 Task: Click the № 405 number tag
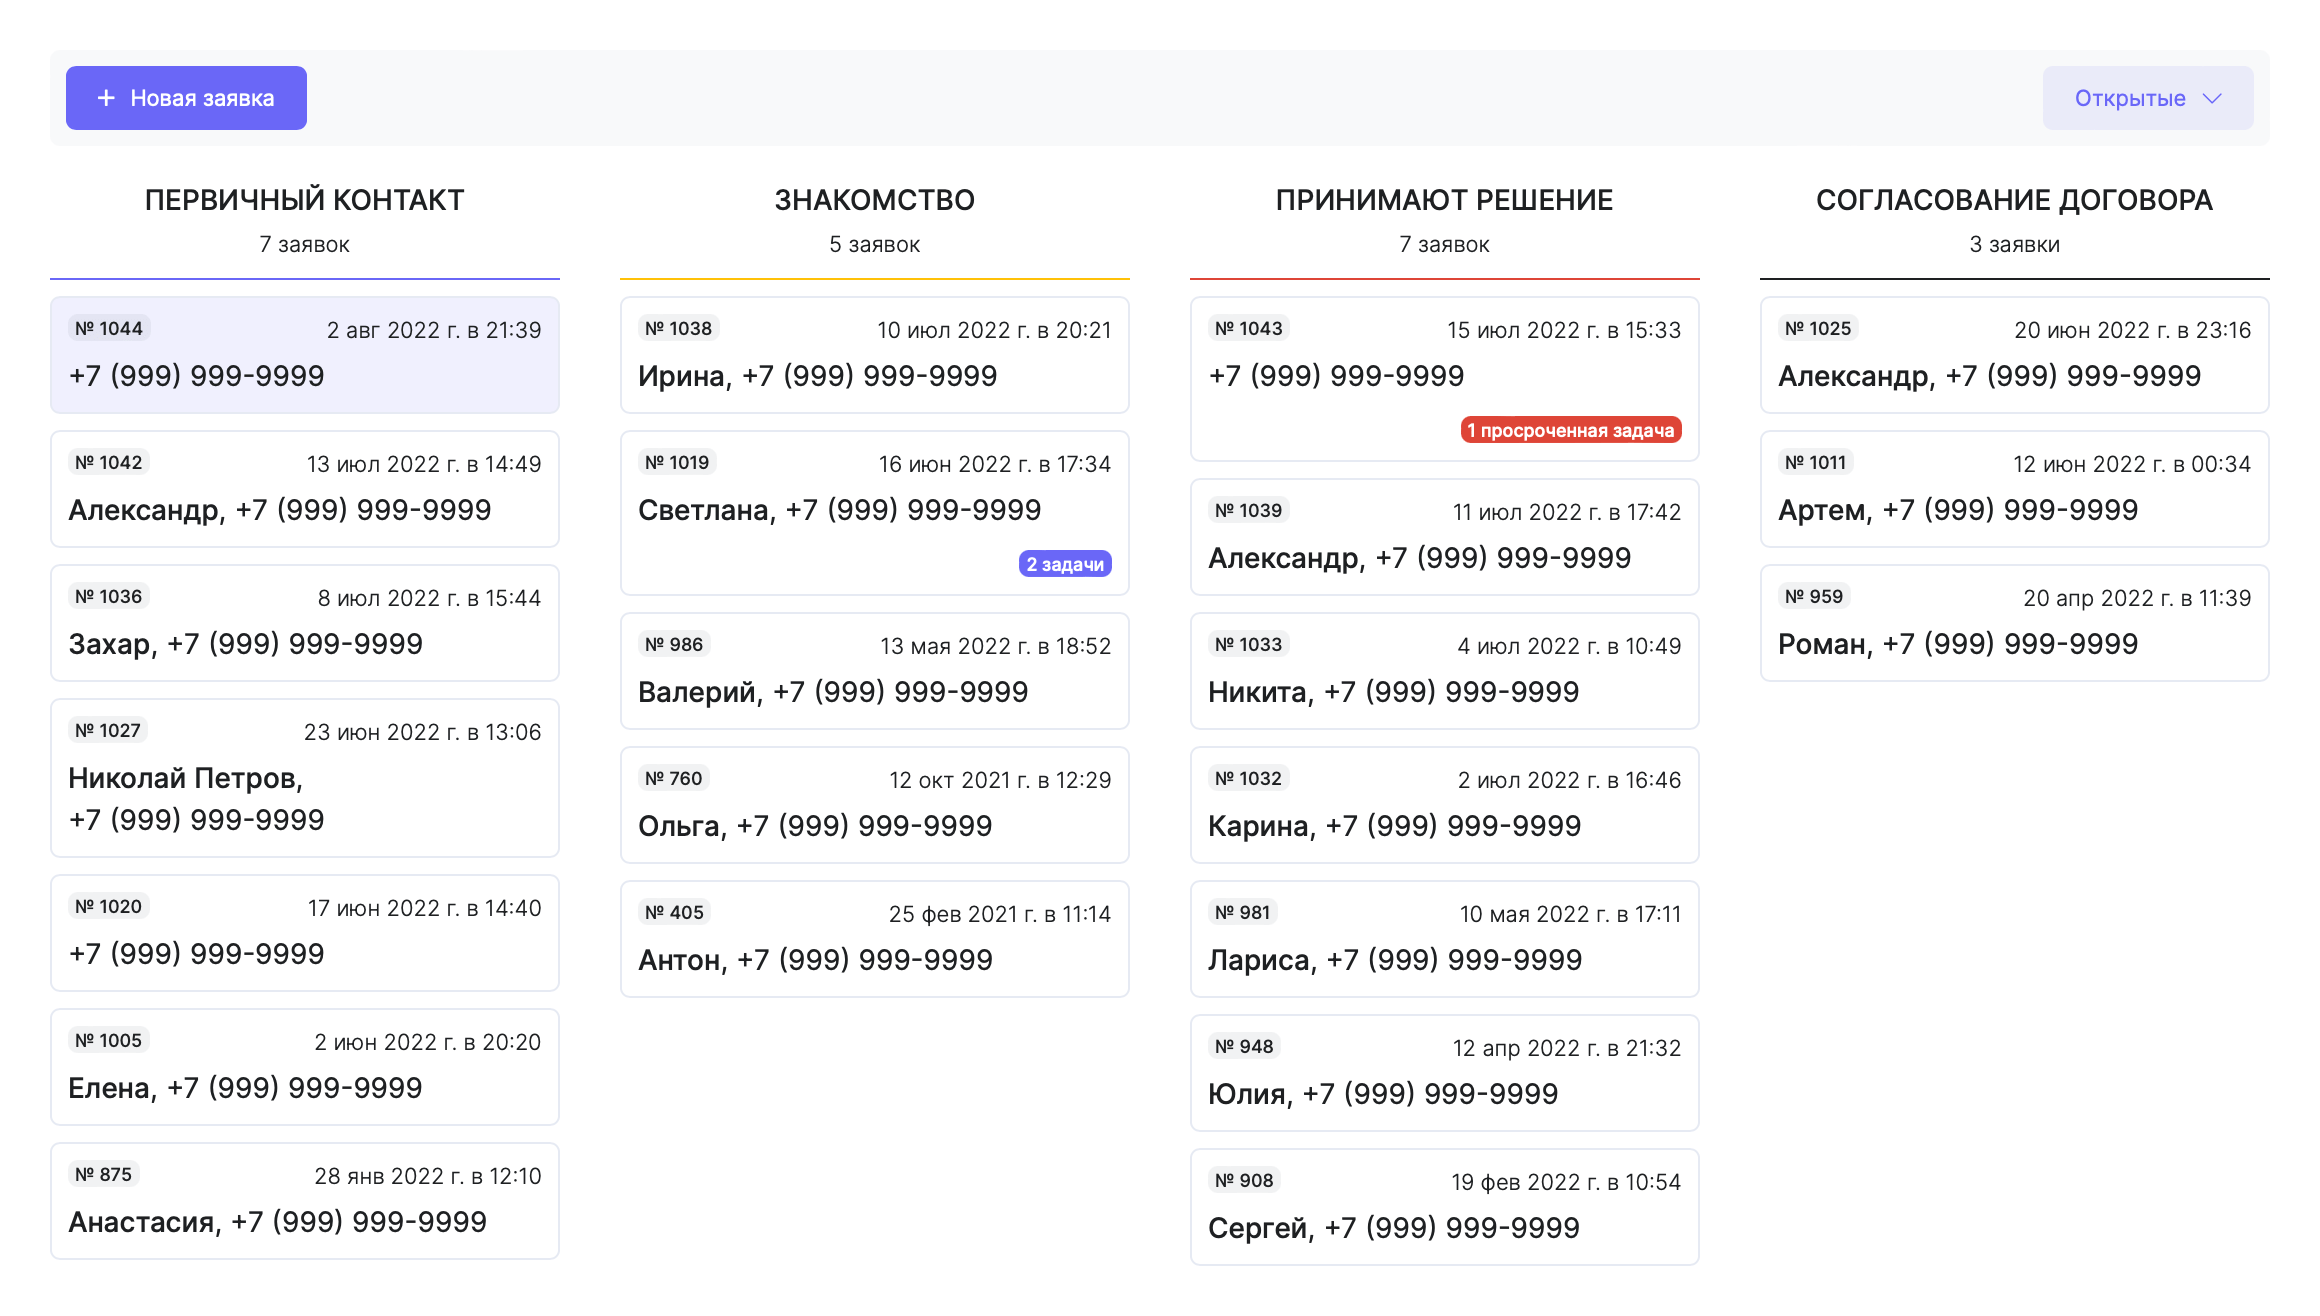(x=674, y=912)
